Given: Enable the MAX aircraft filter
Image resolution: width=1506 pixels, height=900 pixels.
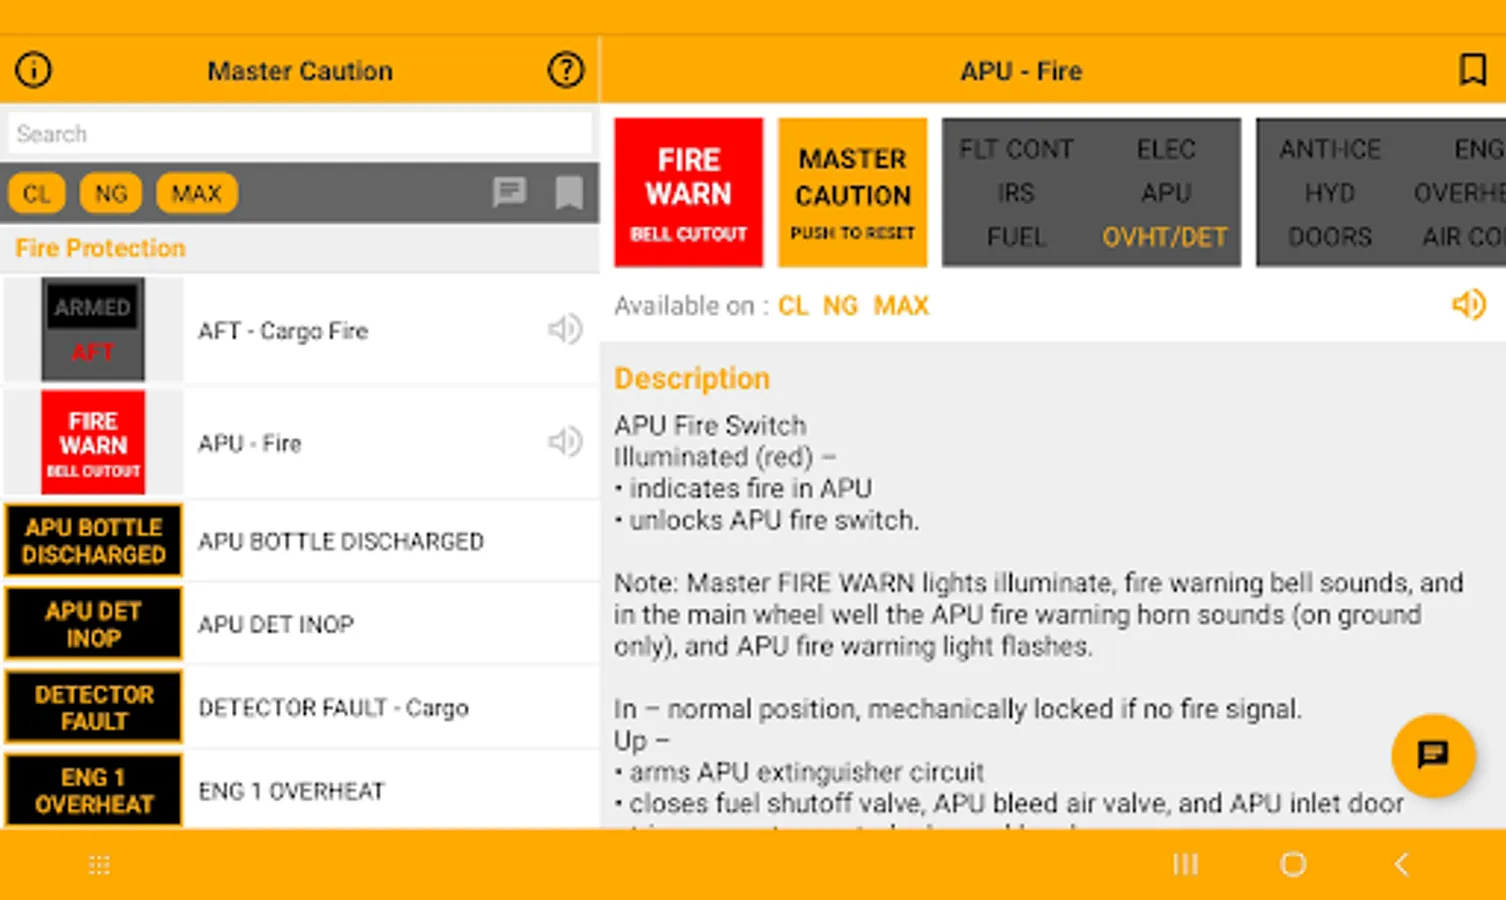Looking at the screenshot, I should tap(196, 193).
